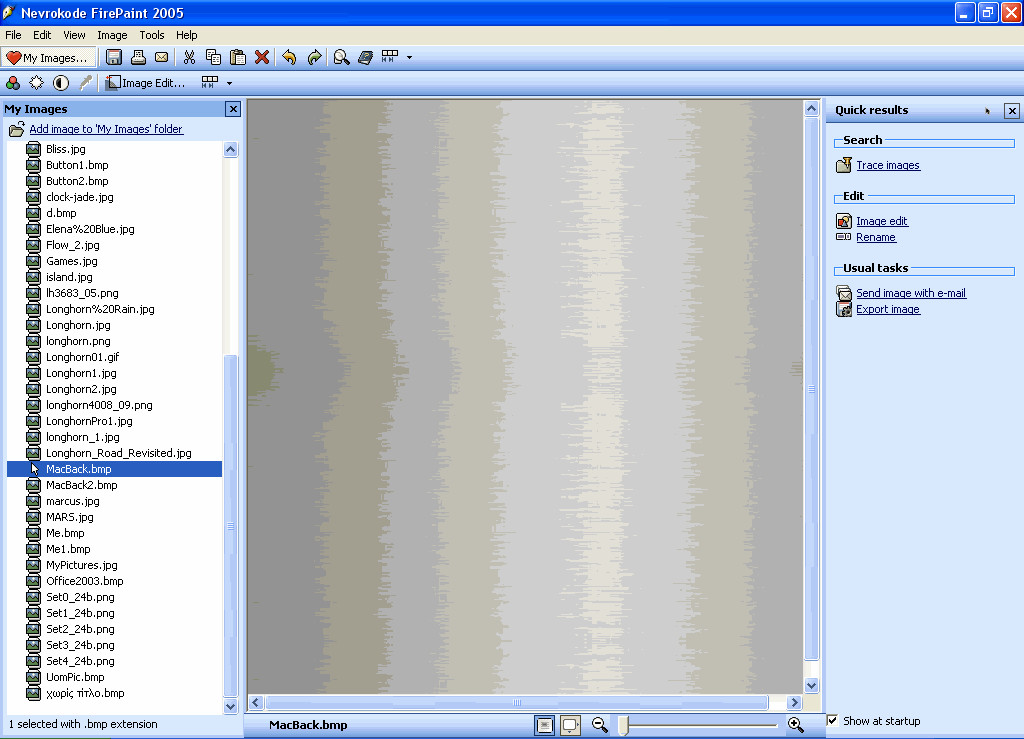The height and width of the screenshot is (739, 1024).
Task: Select clock-jade.jpg in file list
Action: click(x=79, y=197)
